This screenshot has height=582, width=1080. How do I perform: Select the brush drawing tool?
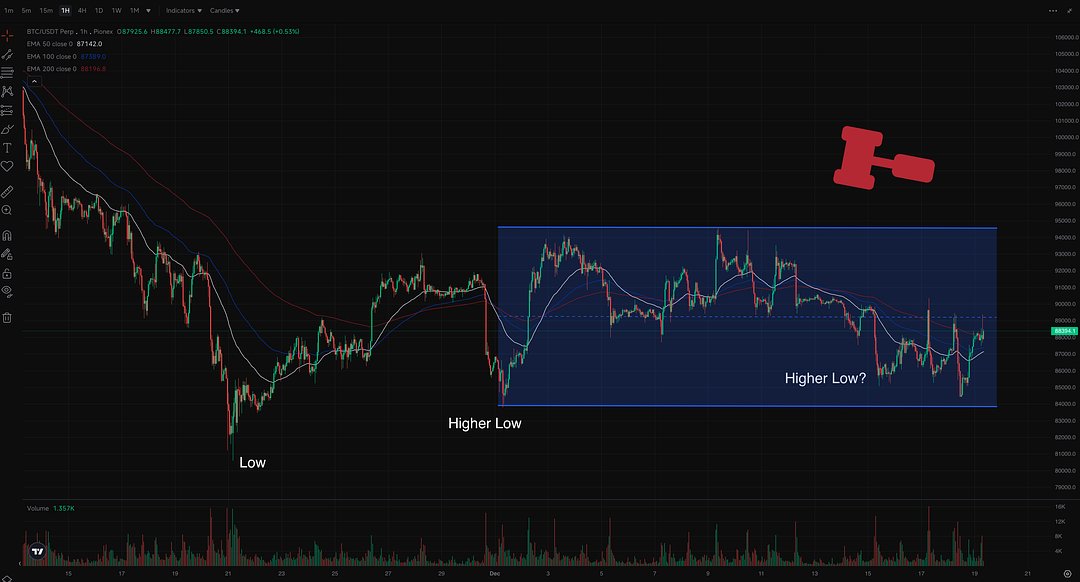pos(7,129)
